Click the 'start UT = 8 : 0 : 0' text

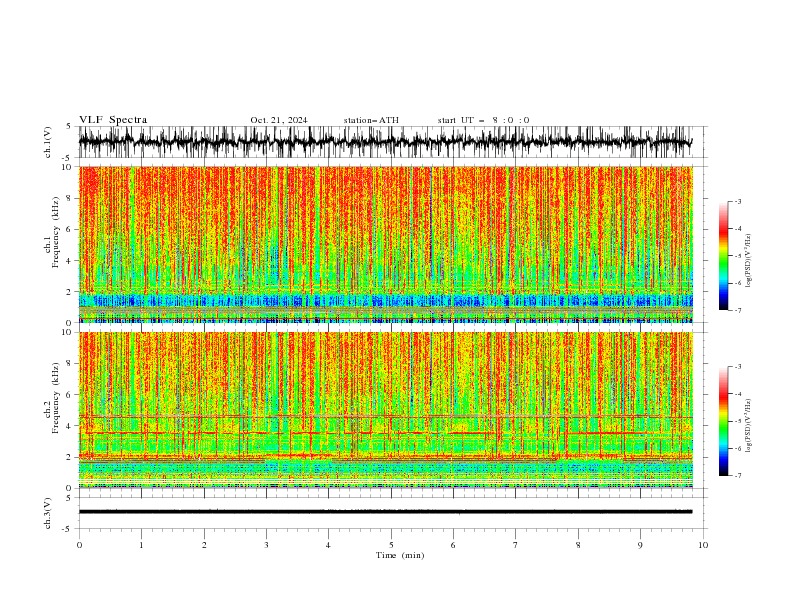coord(483,120)
